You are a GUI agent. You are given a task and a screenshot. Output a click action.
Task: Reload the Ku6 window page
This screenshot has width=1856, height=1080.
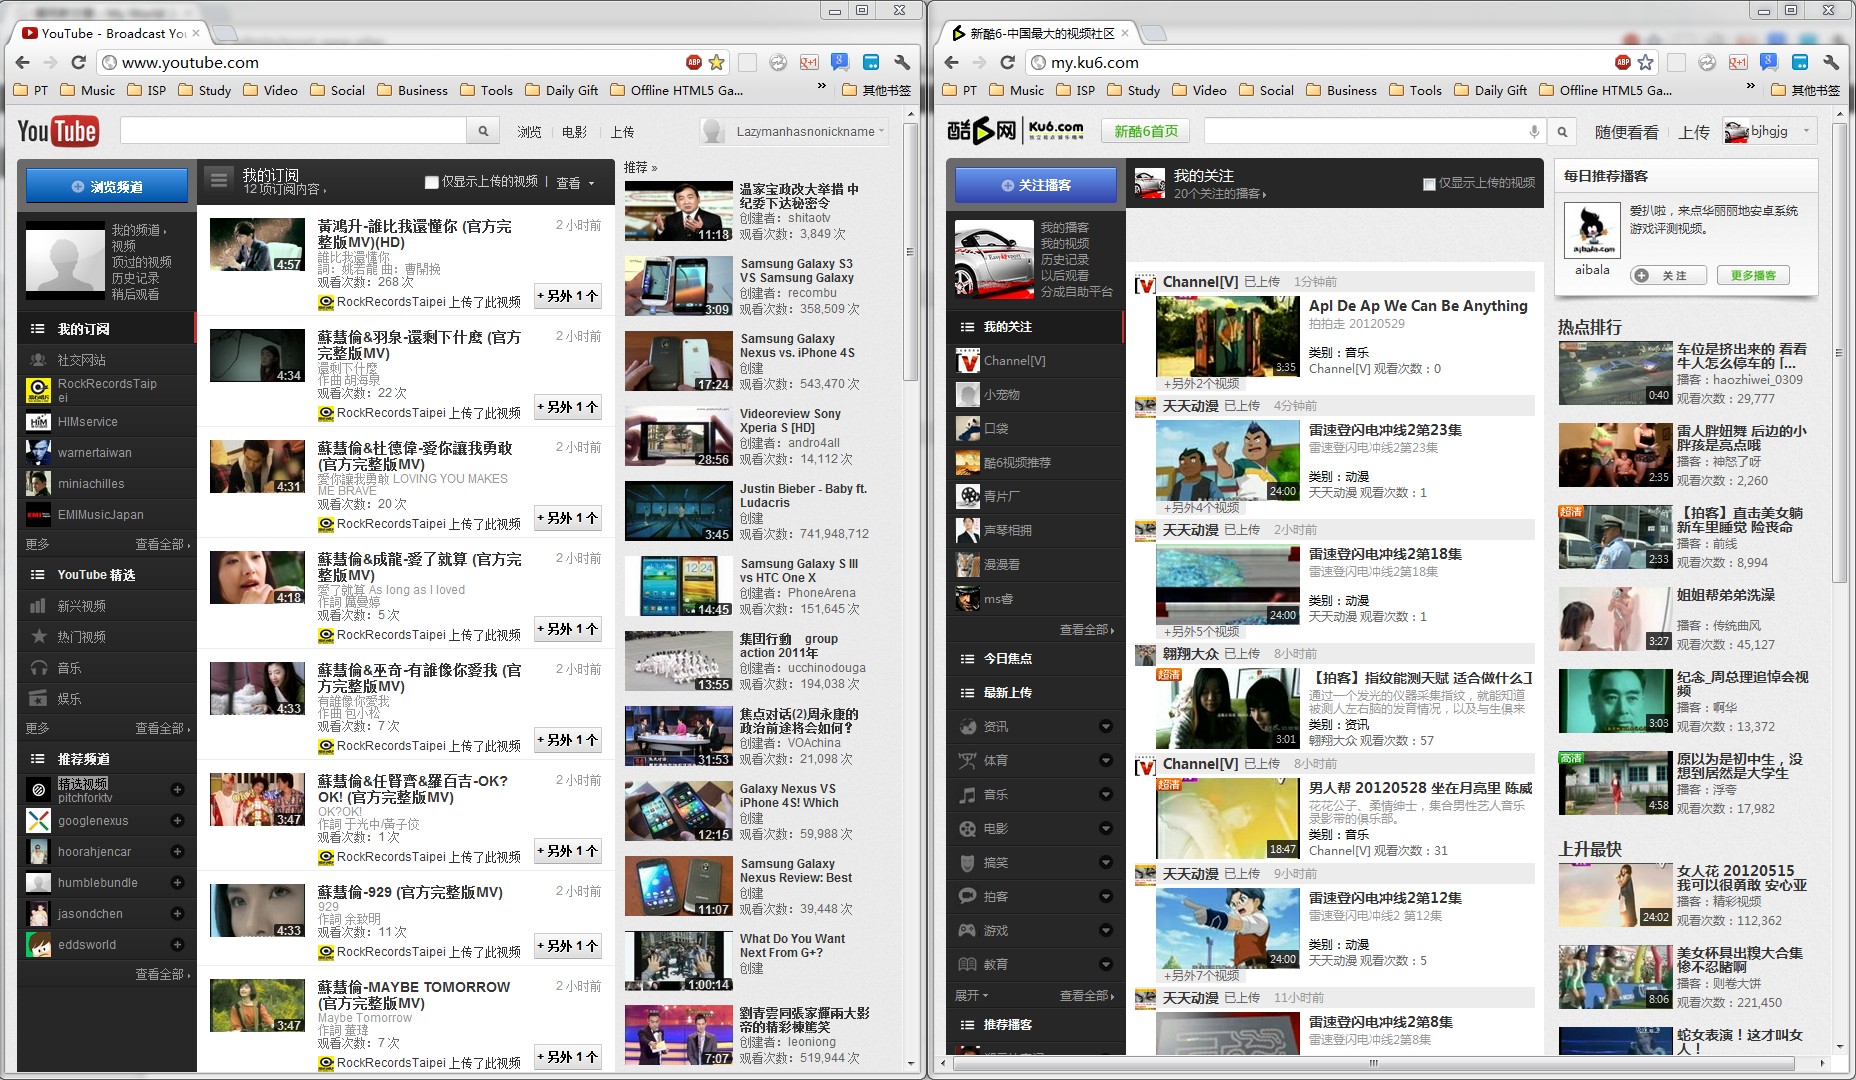tap(1008, 62)
